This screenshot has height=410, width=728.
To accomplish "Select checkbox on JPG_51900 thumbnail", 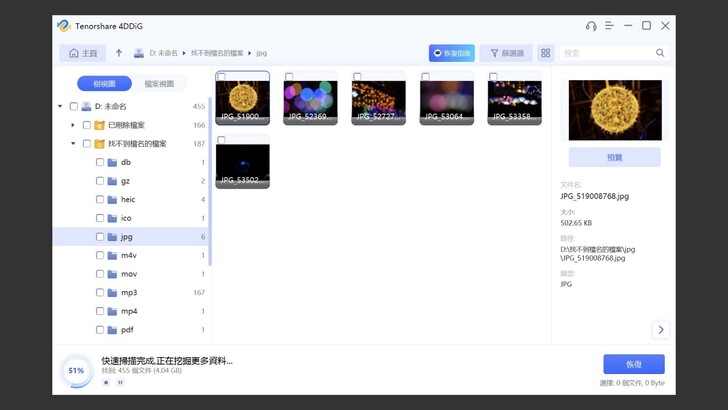I will pyautogui.click(x=221, y=76).
